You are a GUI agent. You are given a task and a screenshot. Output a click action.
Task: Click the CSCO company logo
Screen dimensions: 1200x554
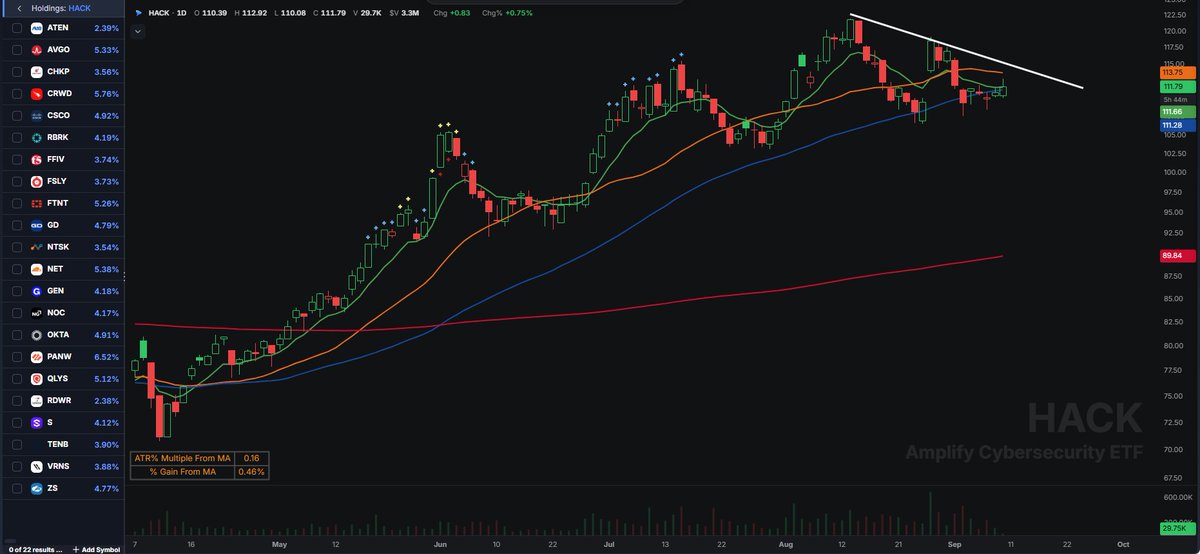(x=36, y=116)
